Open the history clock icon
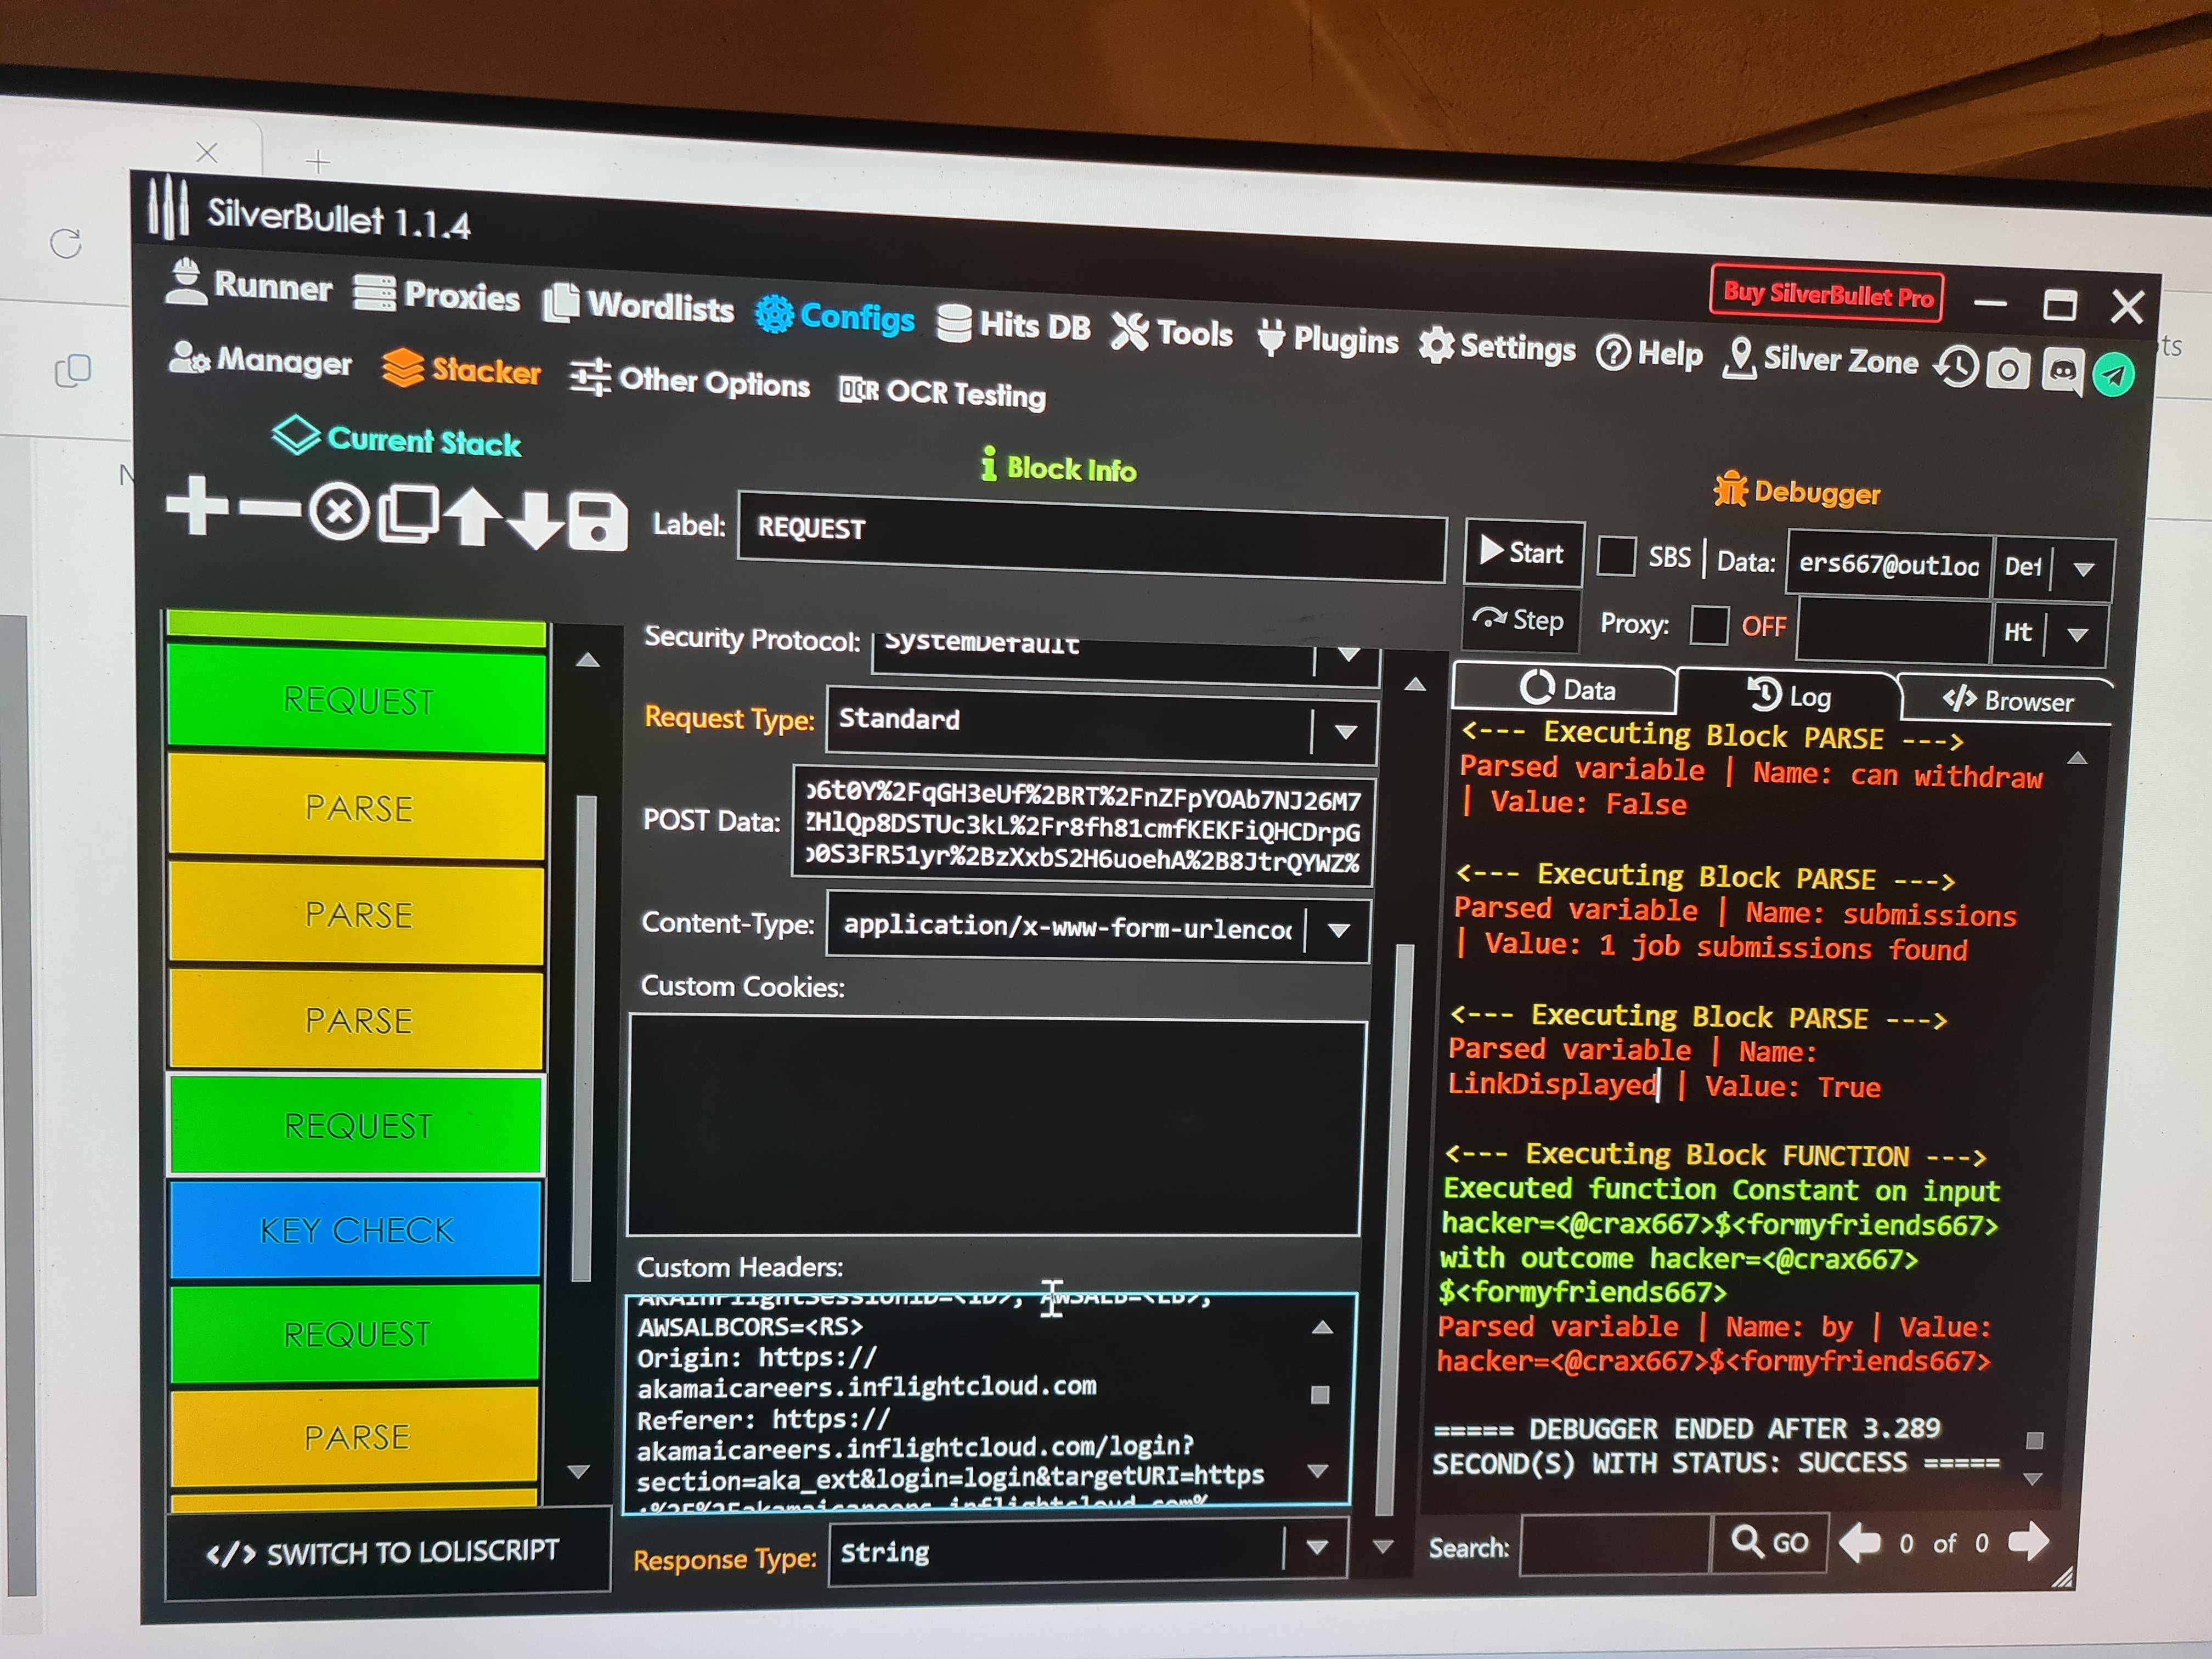Screen dimensions: 2212x1659 tap(1956, 367)
